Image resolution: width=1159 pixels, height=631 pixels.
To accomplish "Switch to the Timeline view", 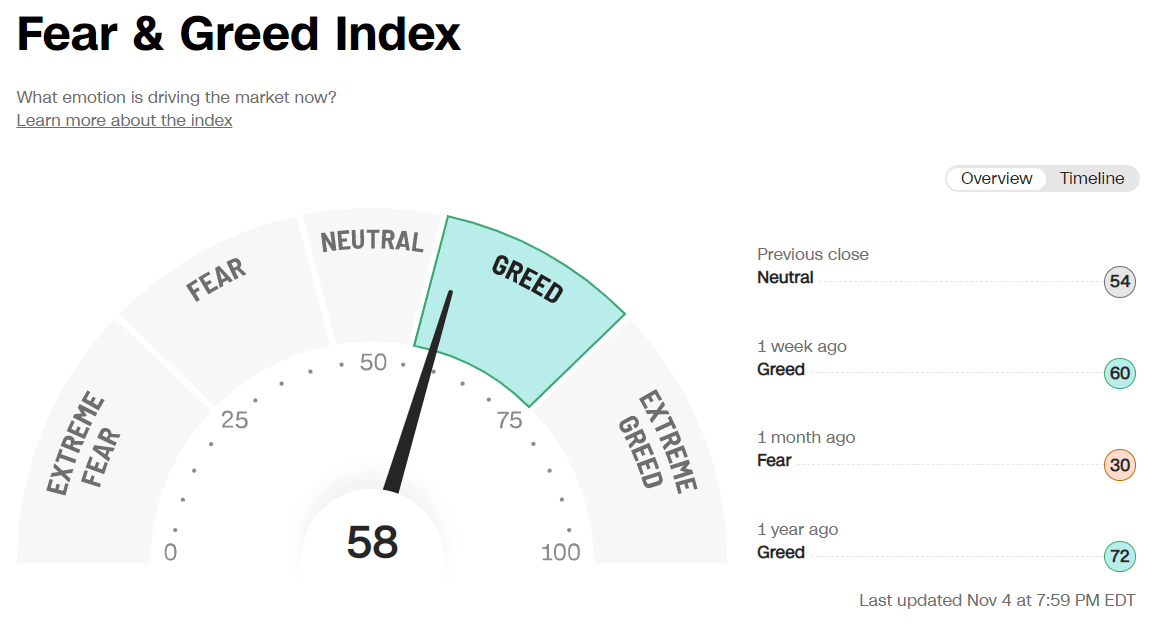I will [x=1092, y=178].
